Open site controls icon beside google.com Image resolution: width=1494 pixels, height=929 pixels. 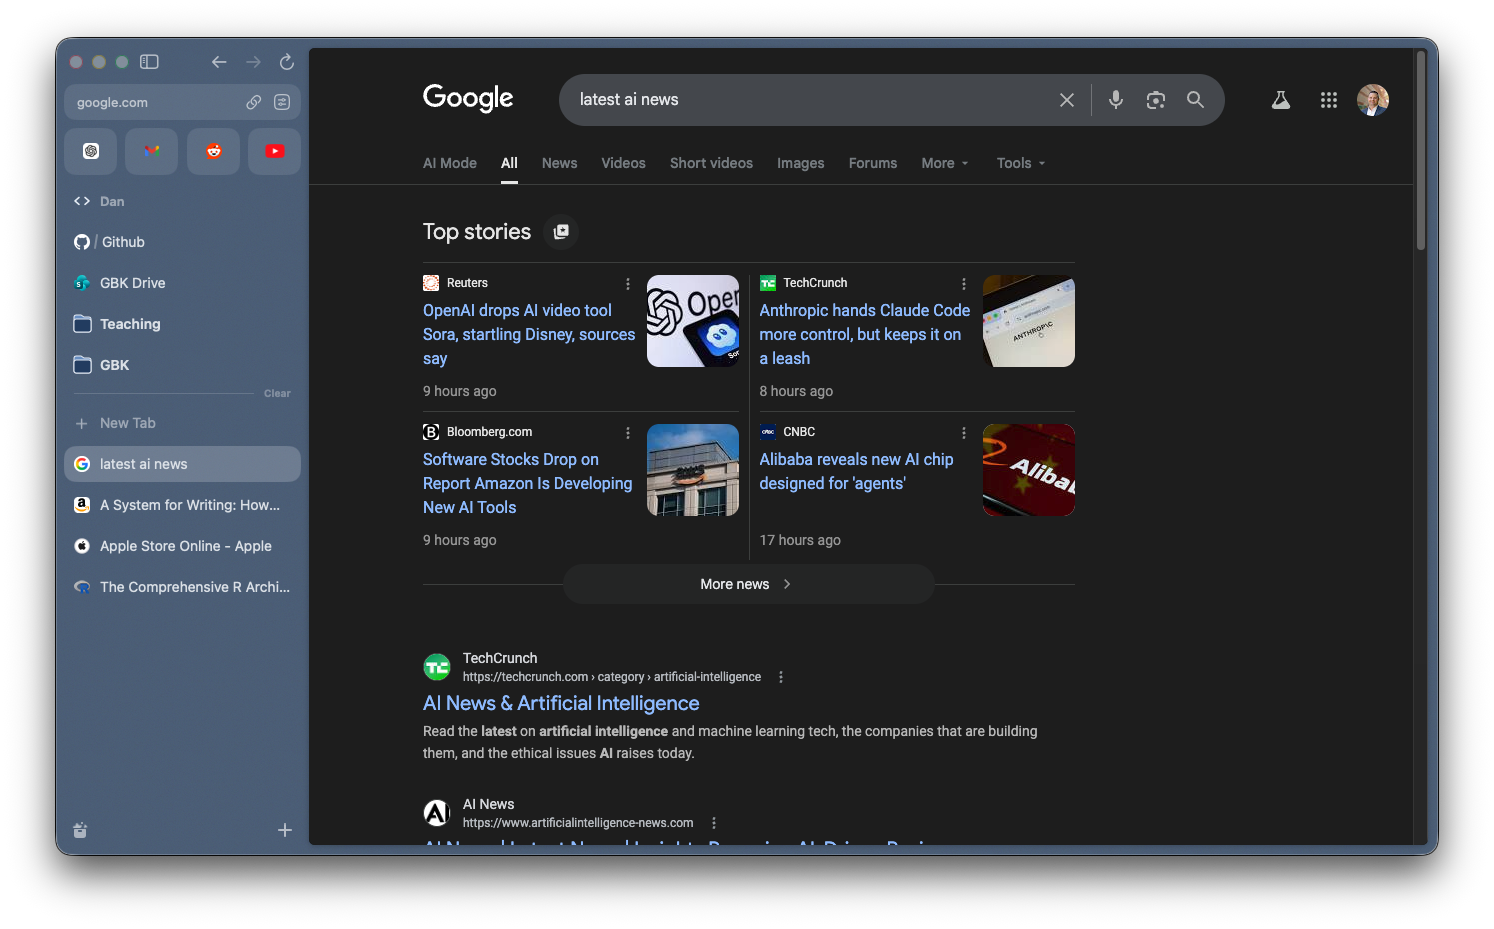[282, 102]
